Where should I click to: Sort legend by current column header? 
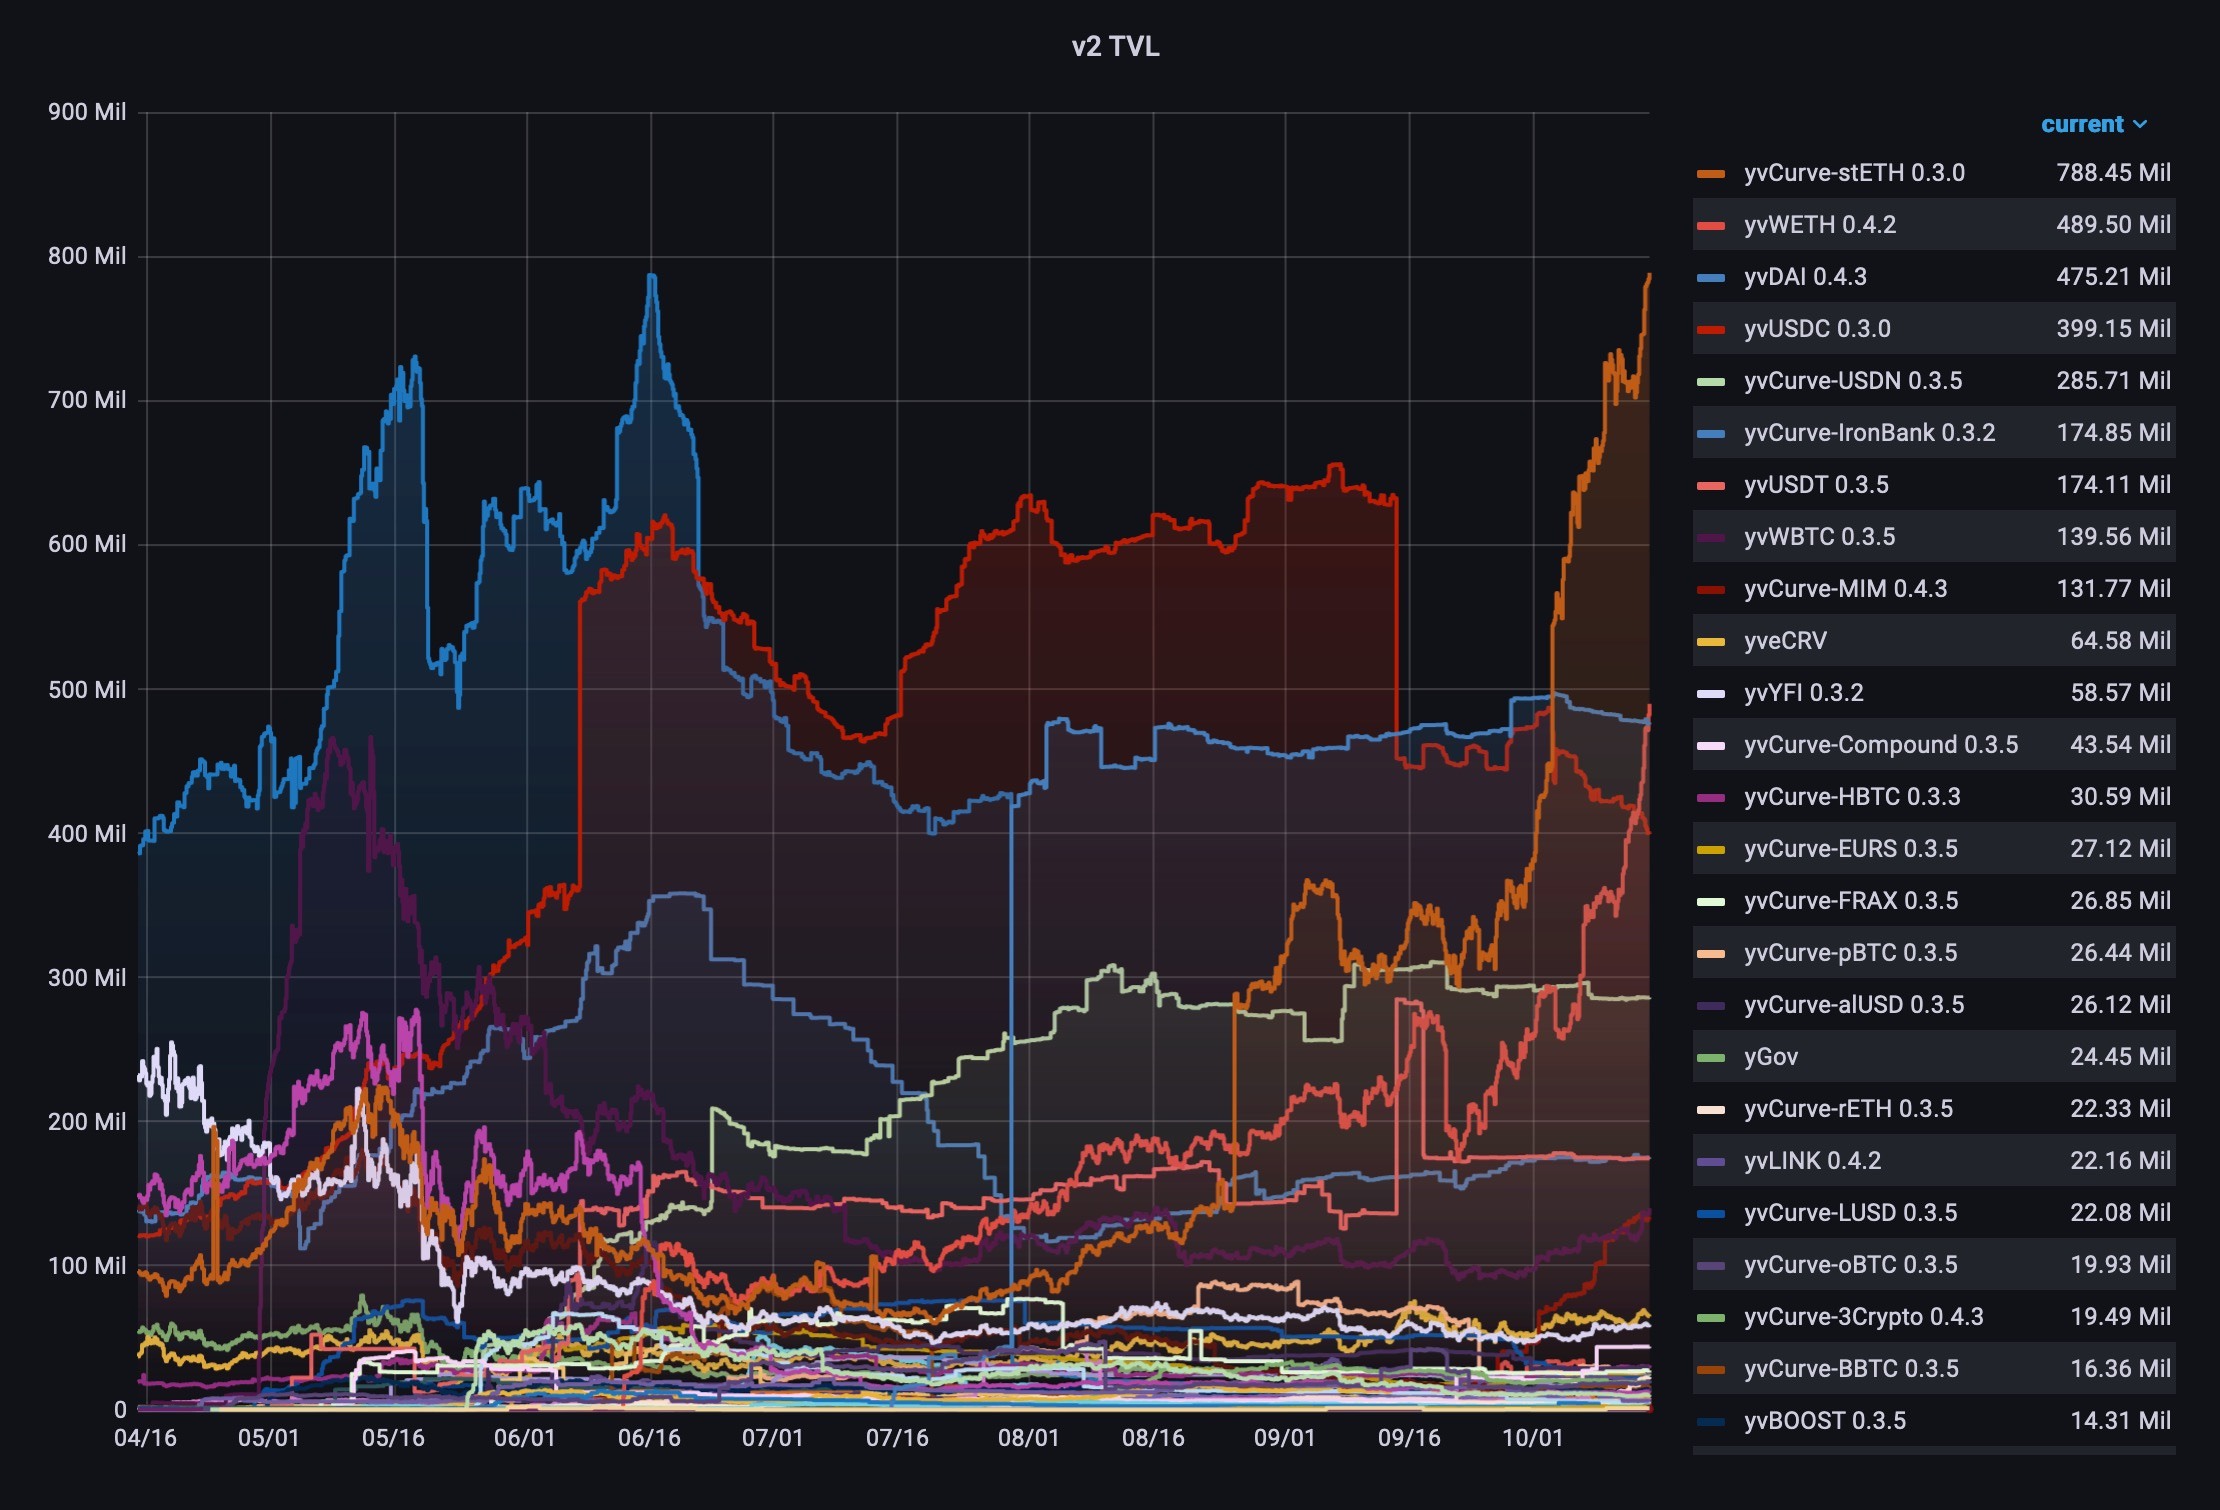click(x=2082, y=125)
